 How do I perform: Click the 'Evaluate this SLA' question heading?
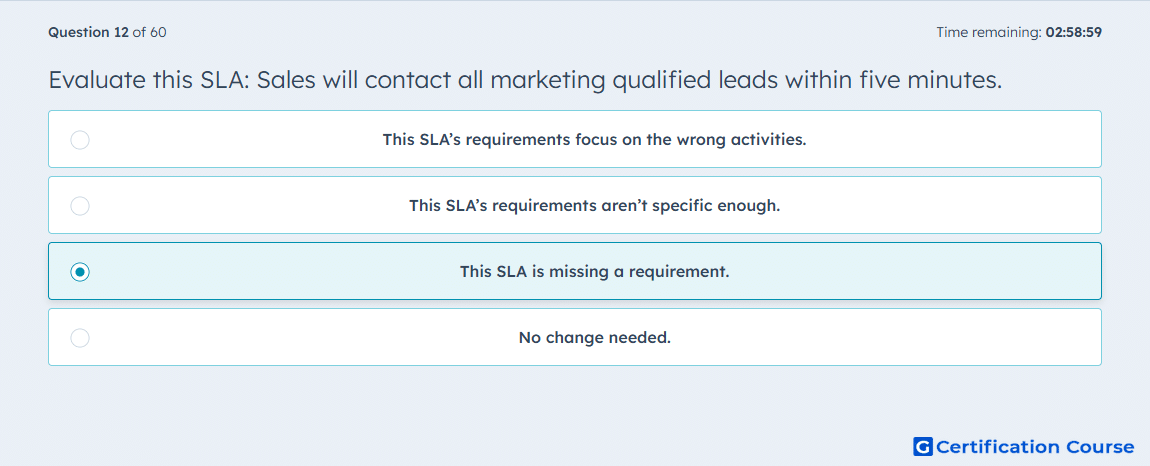click(524, 80)
